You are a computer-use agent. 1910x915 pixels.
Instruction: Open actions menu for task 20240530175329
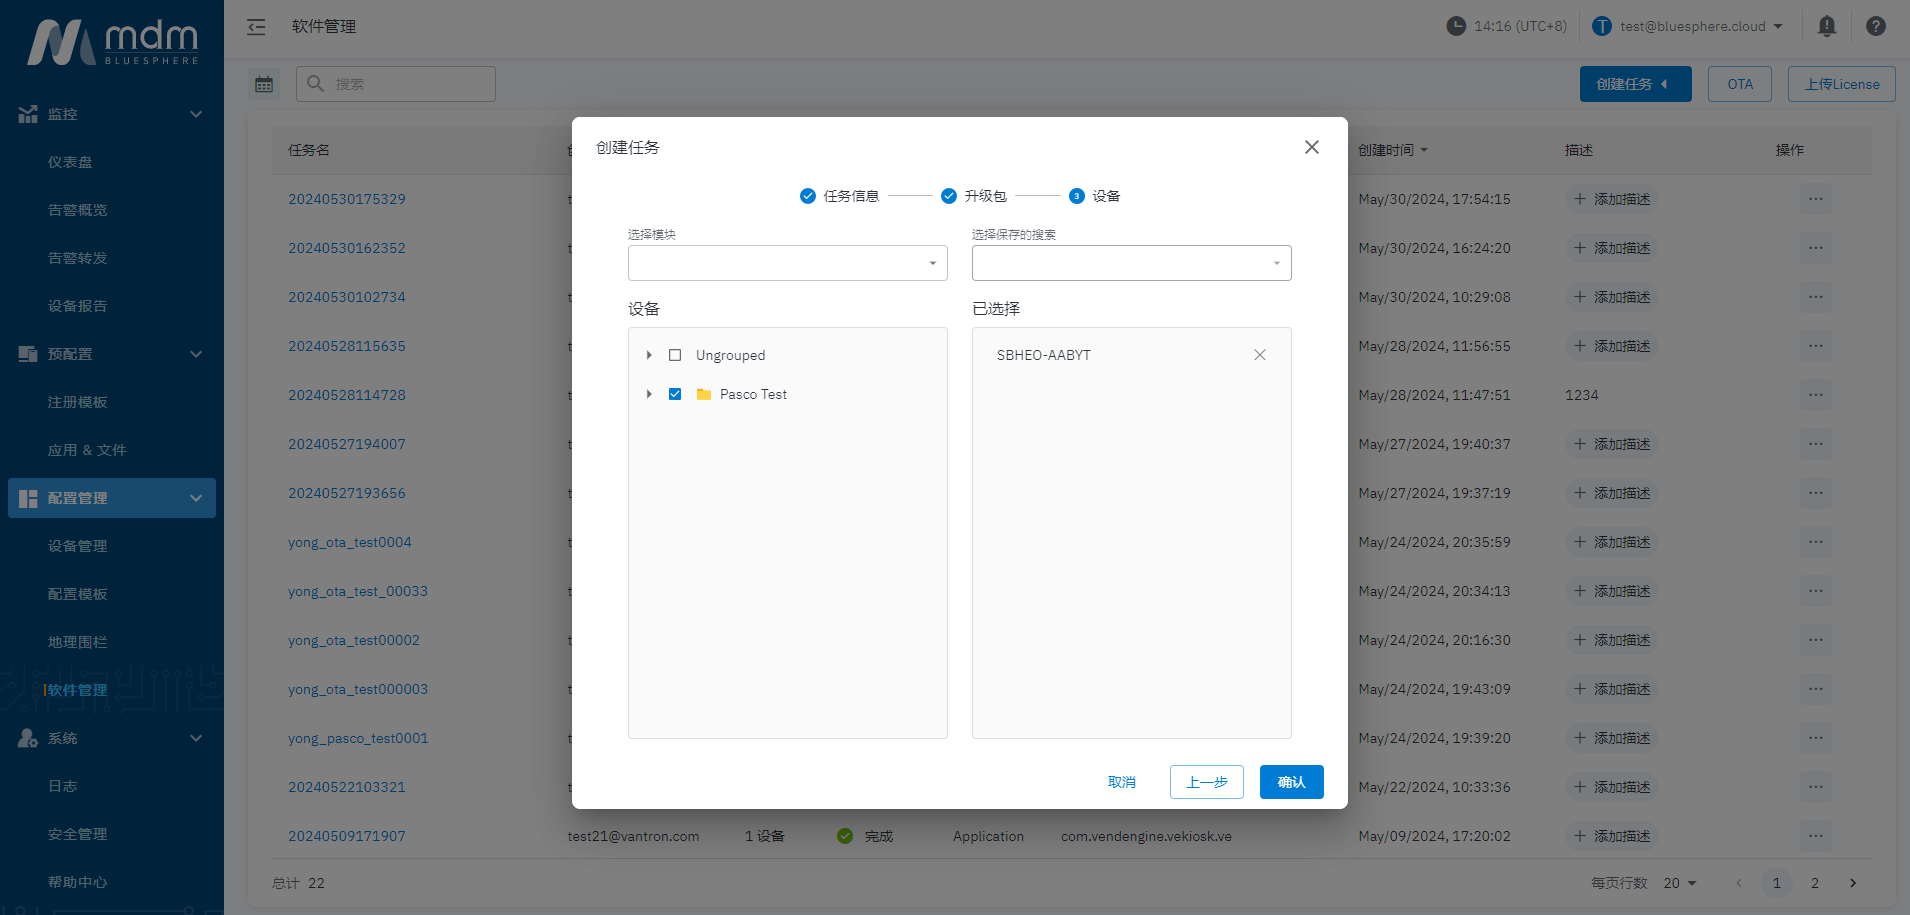[1815, 199]
